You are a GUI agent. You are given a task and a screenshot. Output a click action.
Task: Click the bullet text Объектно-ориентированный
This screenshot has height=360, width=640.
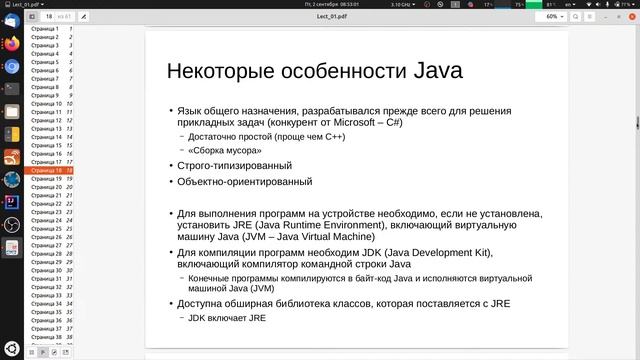coord(244,181)
